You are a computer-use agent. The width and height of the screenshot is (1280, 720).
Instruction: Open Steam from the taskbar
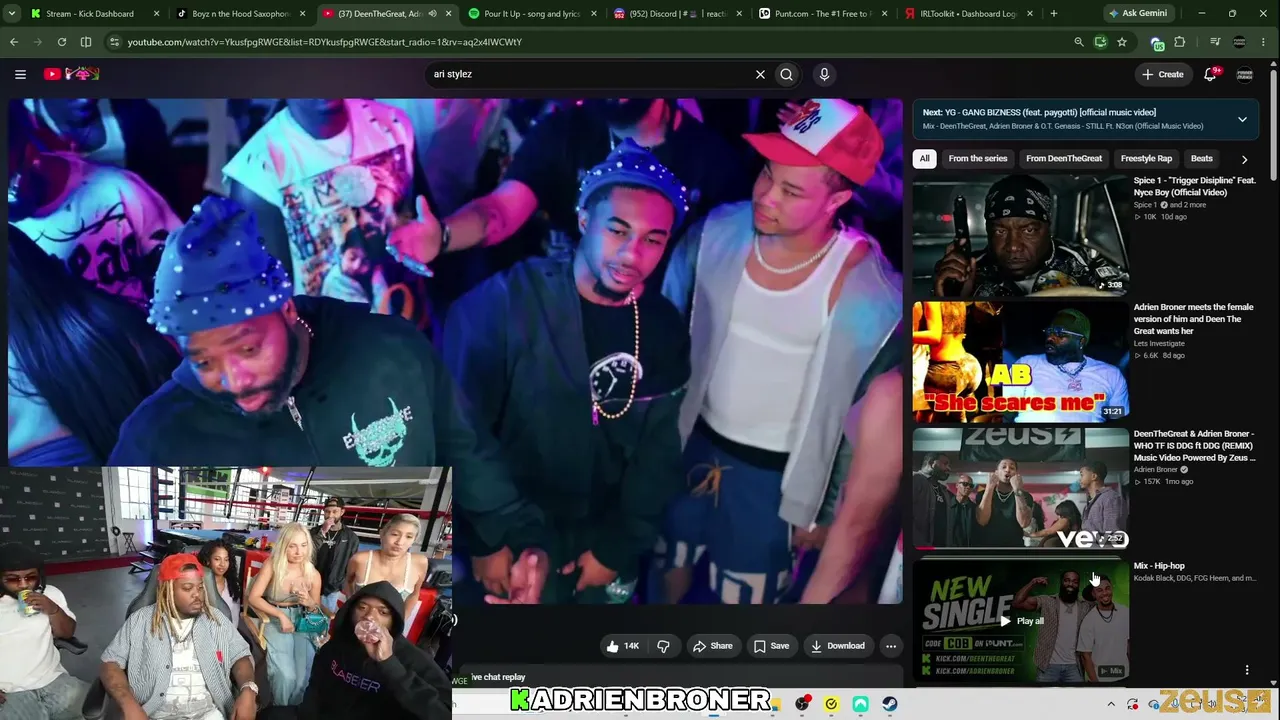[890, 704]
